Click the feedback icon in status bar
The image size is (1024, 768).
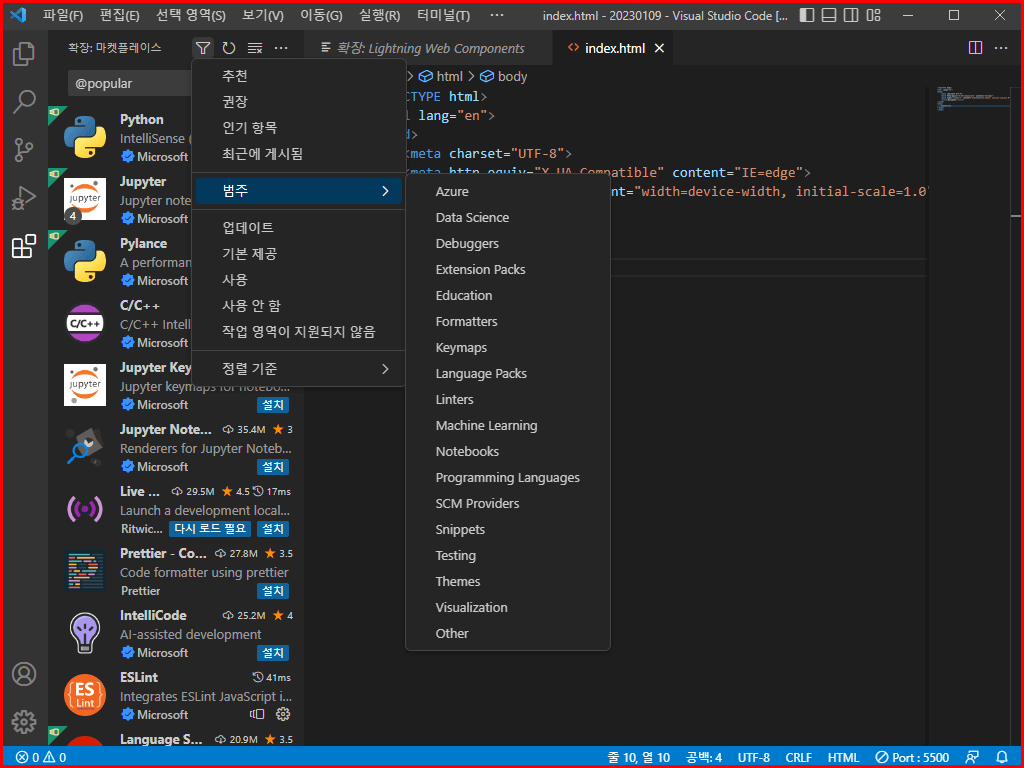972,758
